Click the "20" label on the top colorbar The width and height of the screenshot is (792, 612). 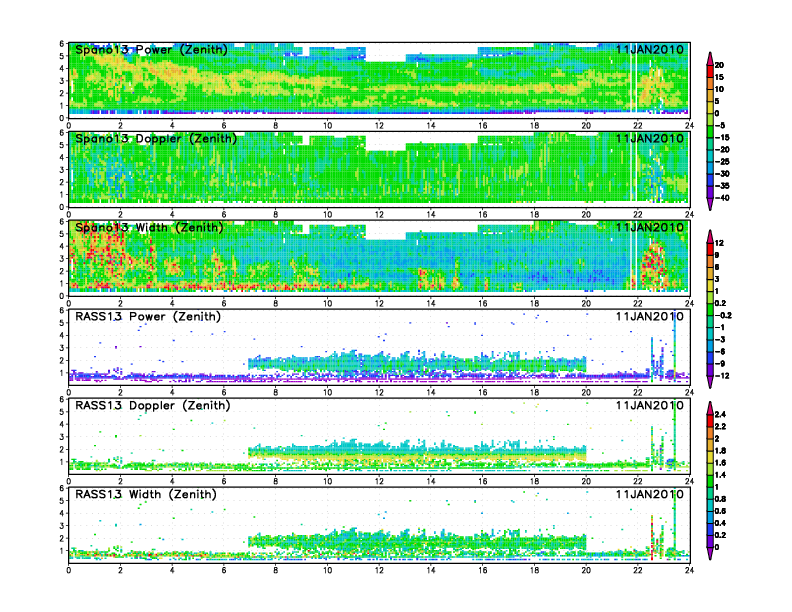tap(719, 65)
